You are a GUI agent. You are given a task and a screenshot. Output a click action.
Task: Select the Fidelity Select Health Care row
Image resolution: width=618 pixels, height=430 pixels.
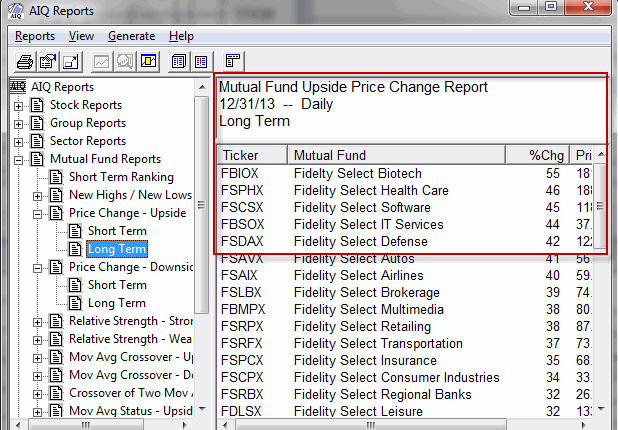click(x=405, y=190)
